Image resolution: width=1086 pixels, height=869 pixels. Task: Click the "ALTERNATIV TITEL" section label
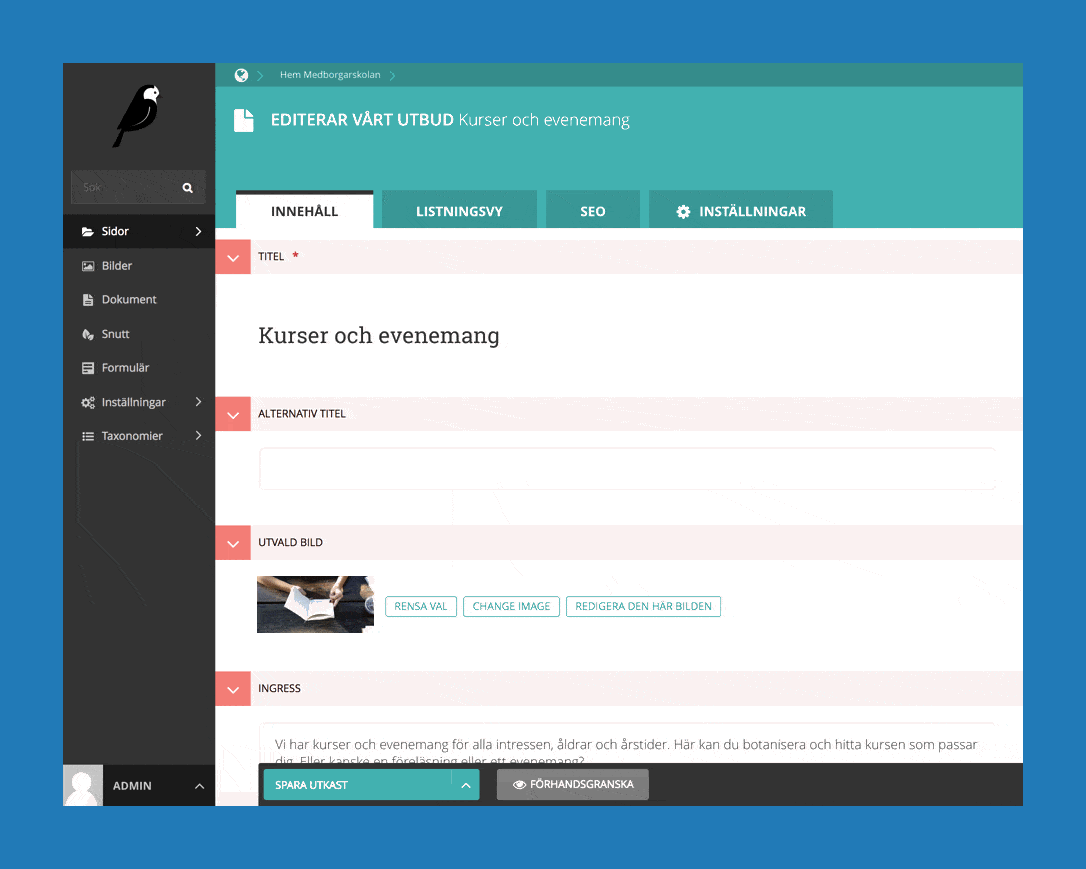click(302, 414)
